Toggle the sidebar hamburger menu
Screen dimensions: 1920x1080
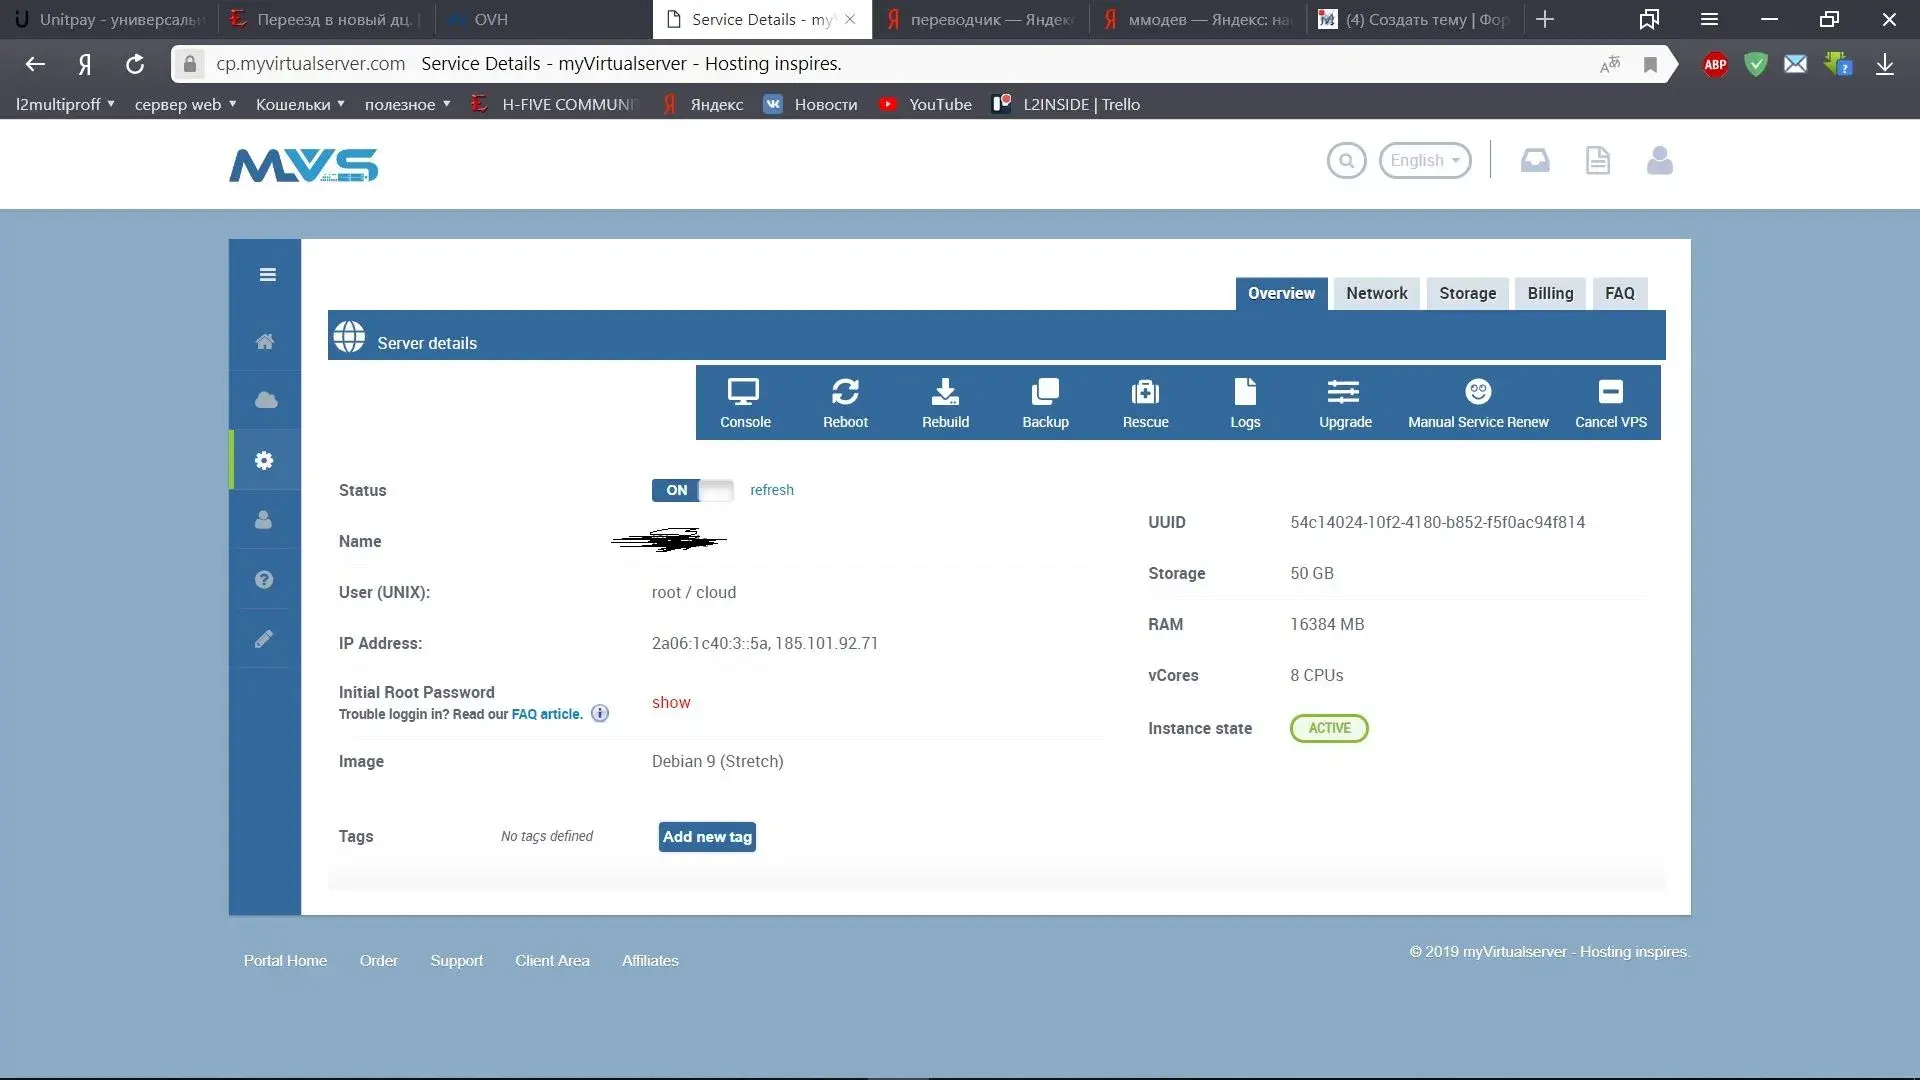[267, 274]
